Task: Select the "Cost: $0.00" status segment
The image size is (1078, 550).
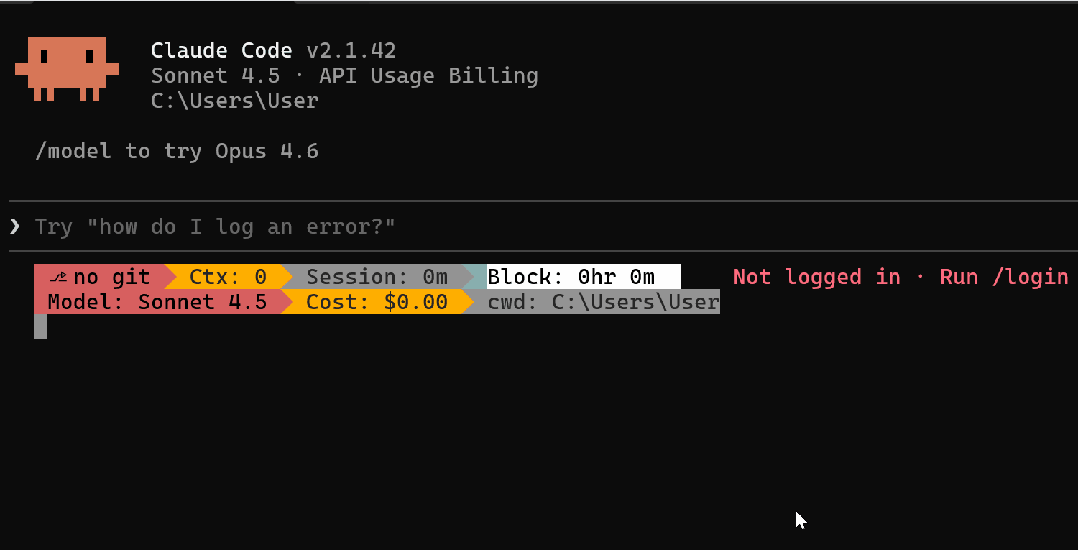Action: tap(376, 302)
